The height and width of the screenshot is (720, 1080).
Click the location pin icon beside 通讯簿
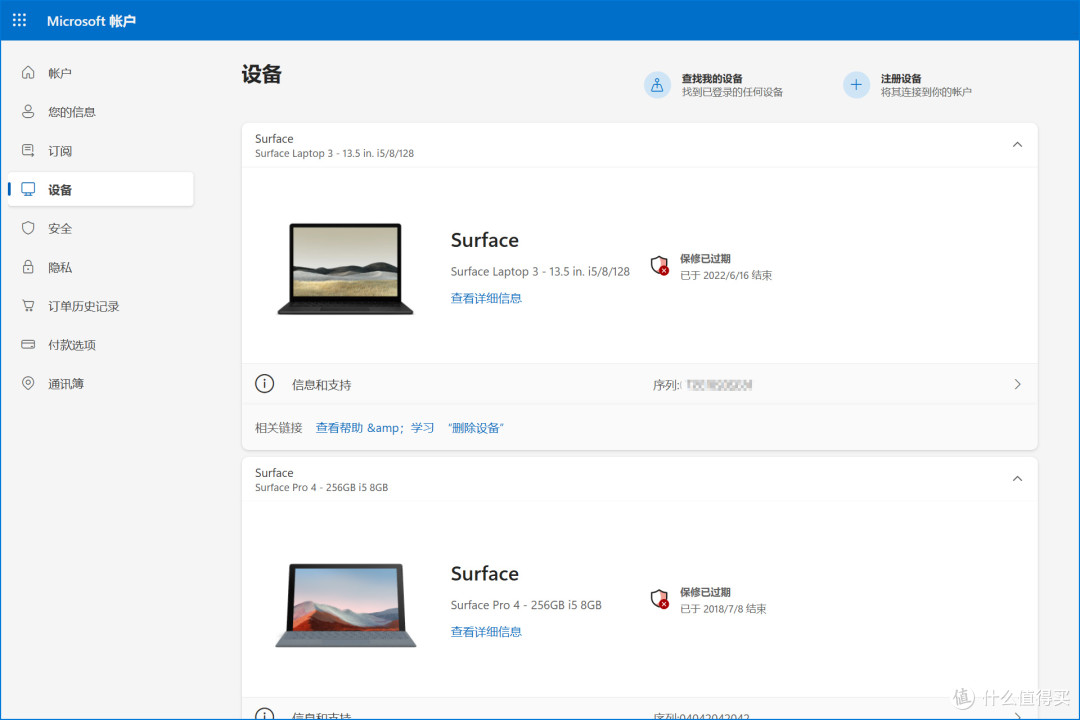28,383
